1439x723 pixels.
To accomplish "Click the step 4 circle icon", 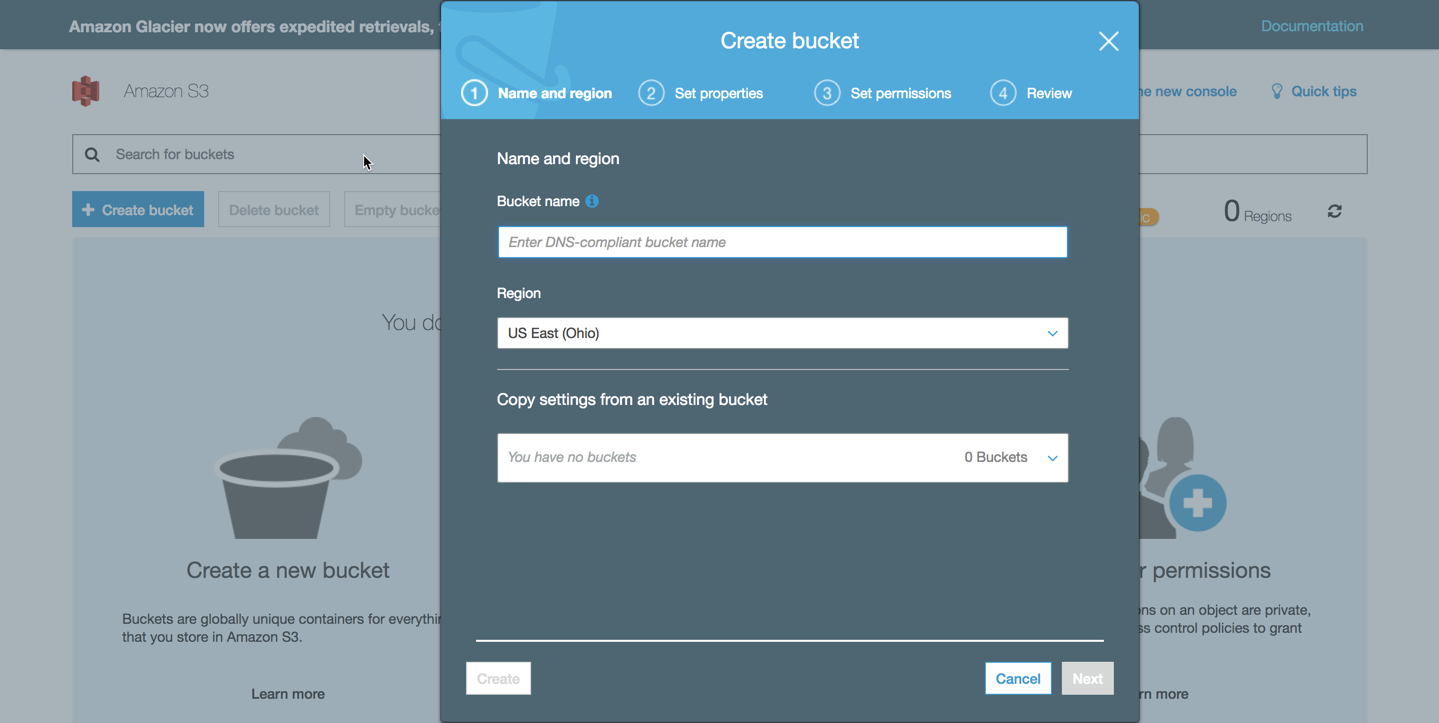I will [1003, 93].
